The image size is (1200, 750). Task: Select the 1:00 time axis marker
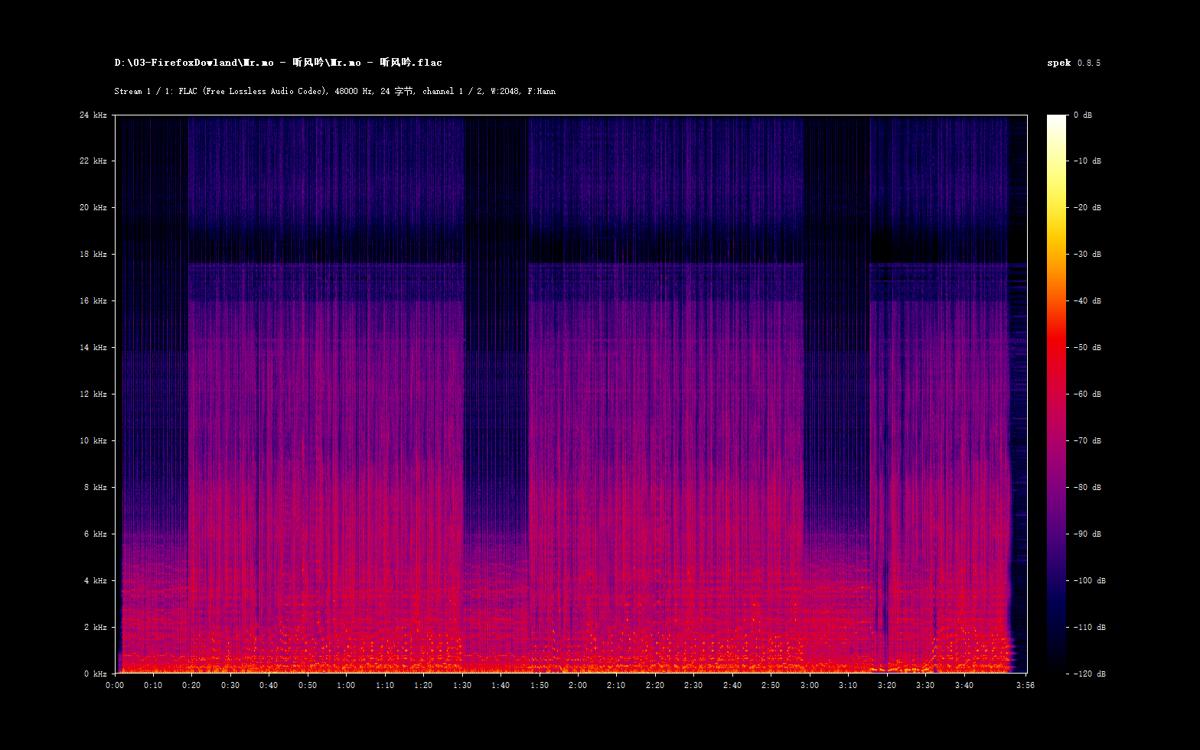(346, 686)
